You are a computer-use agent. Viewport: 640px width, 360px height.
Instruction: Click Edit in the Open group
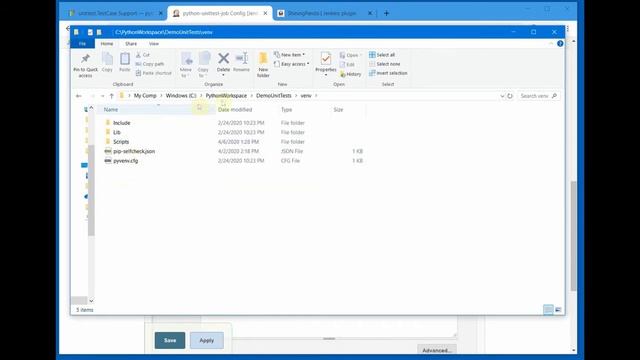pos(347,64)
